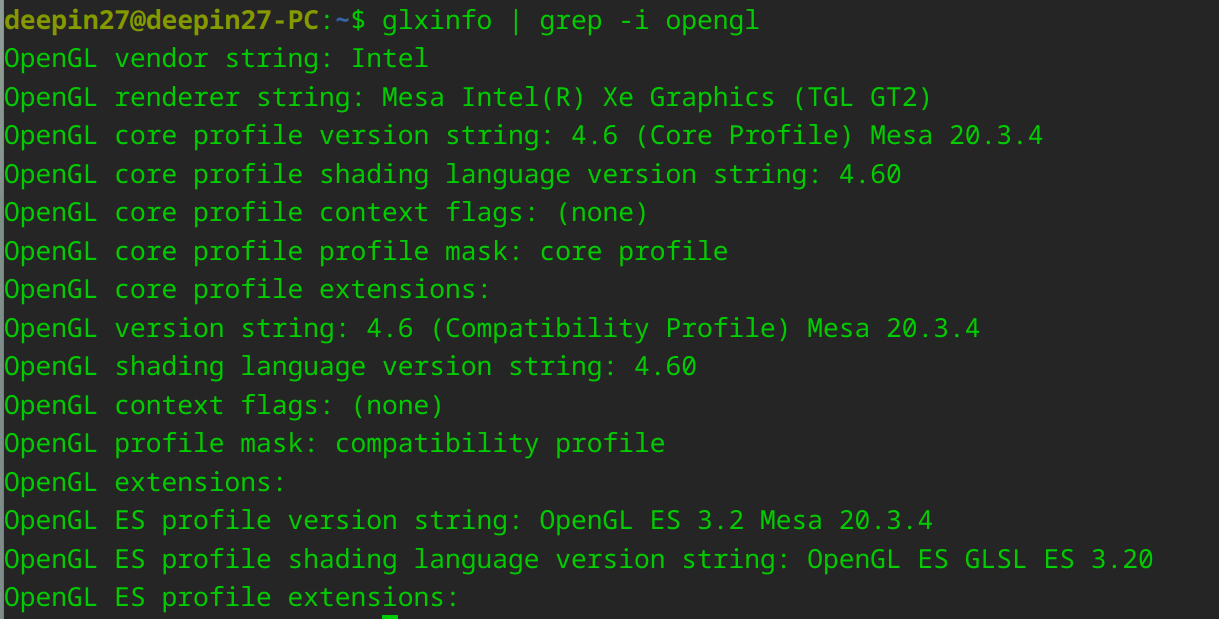Click core profile shading language version 4.60
The image size is (1219, 619).
(x=870, y=174)
